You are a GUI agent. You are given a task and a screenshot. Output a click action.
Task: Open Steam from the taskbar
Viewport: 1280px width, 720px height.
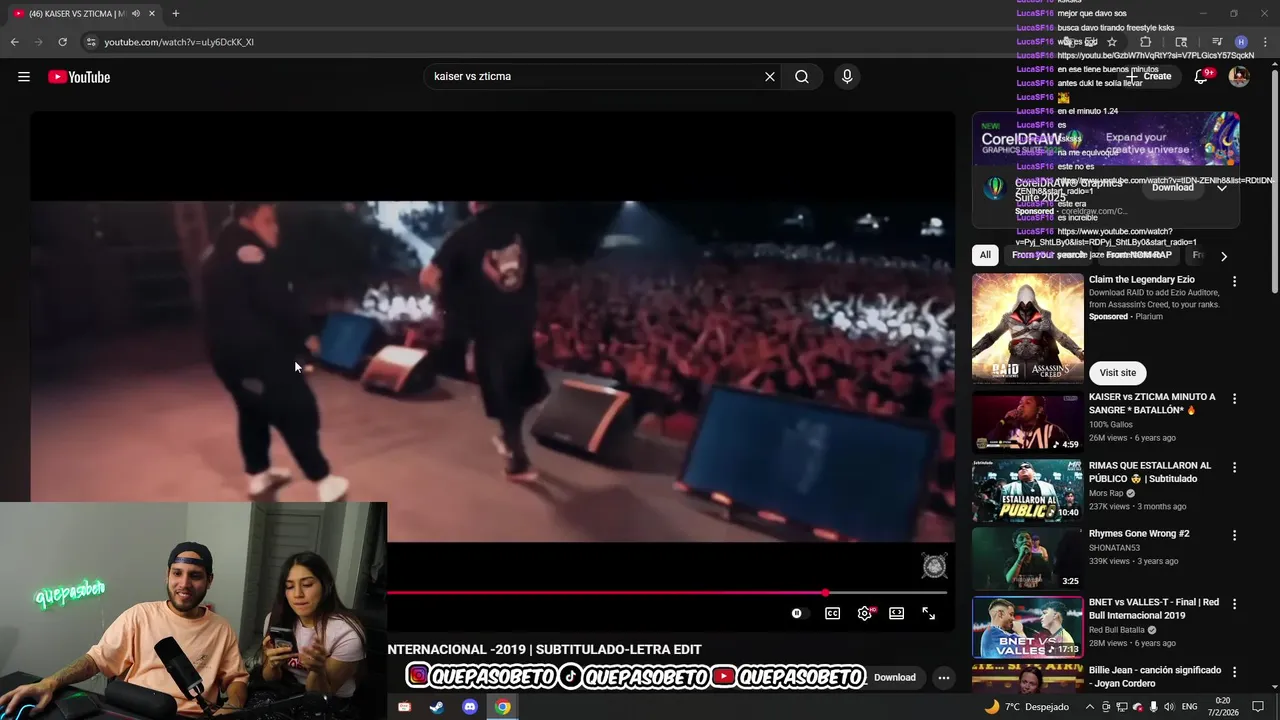[436, 707]
